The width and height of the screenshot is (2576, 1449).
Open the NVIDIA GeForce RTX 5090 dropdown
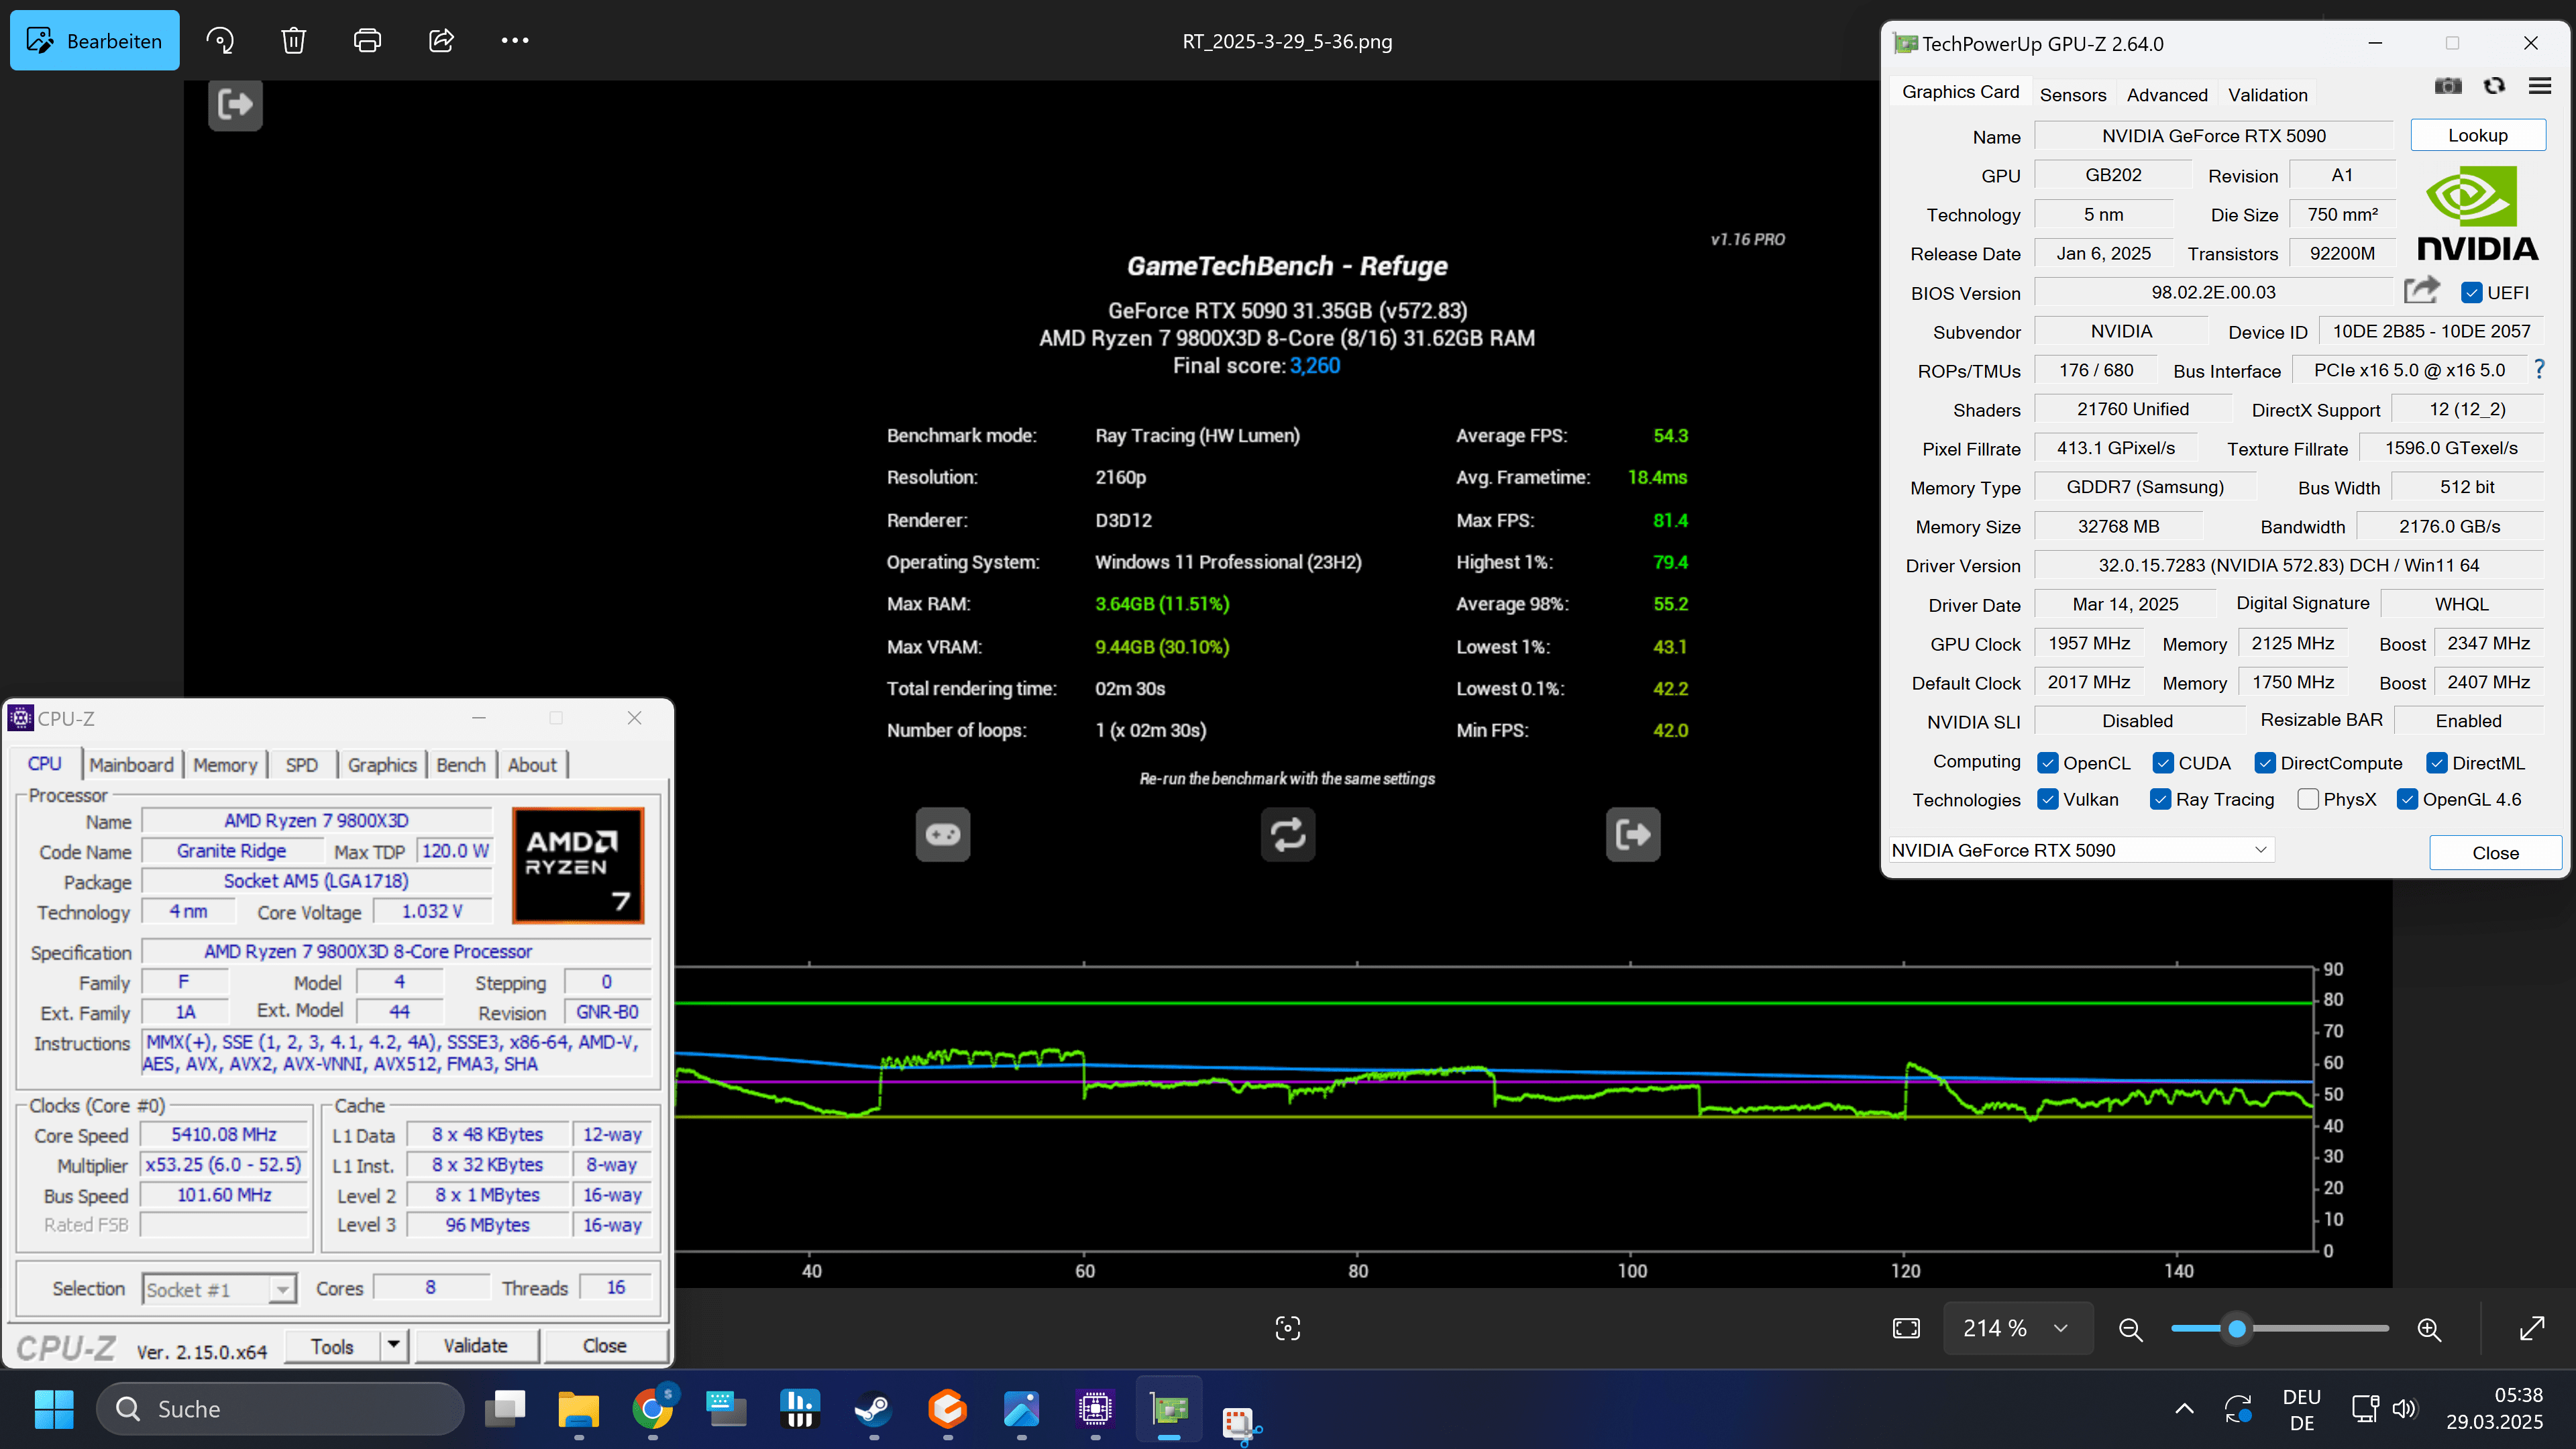pos(2260,850)
